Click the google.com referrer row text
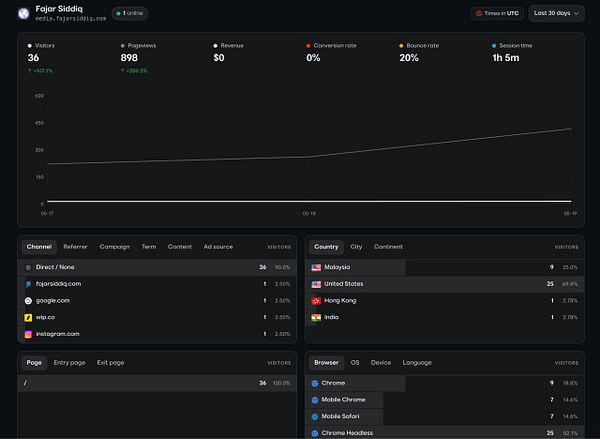600x439 pixels. click(53, 301)
